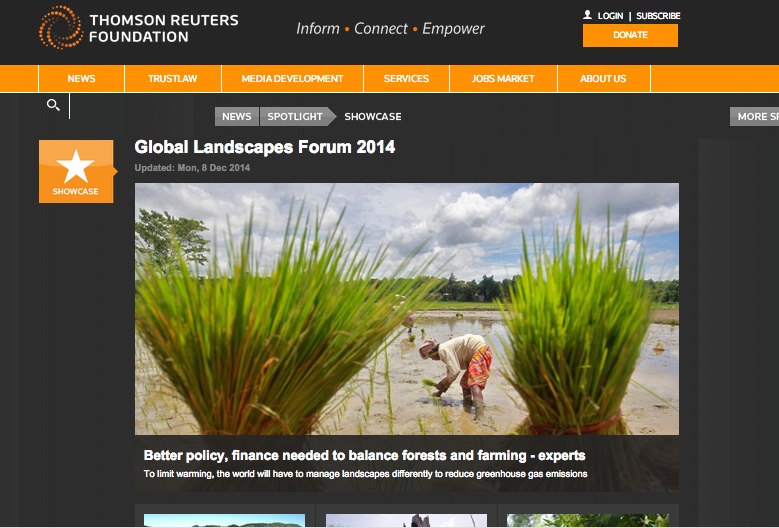This screenshot has height=528, width=779.
Task: Click the user icon beside LOGIN
Action: pos(587,15)
